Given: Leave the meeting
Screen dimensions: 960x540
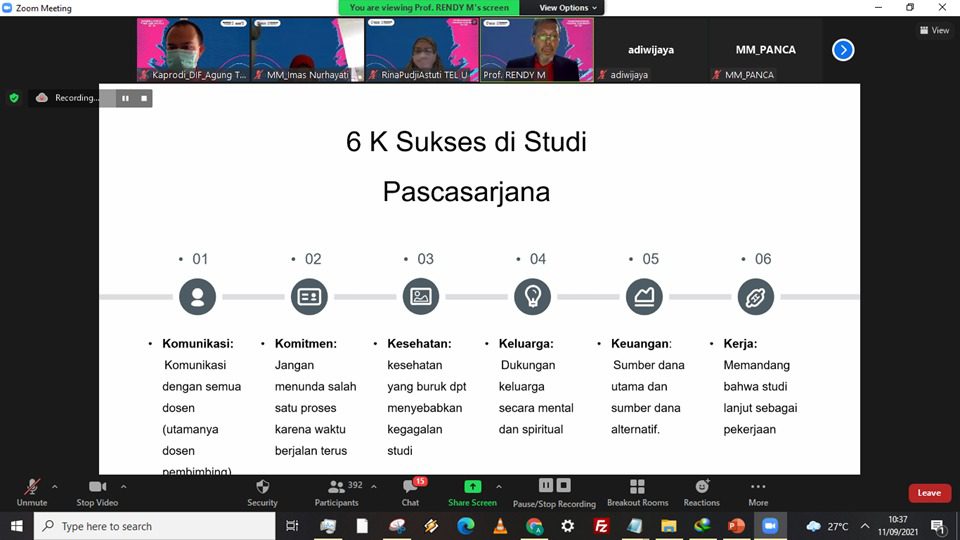Looking at the screenshot, I should tap(929, 493).
